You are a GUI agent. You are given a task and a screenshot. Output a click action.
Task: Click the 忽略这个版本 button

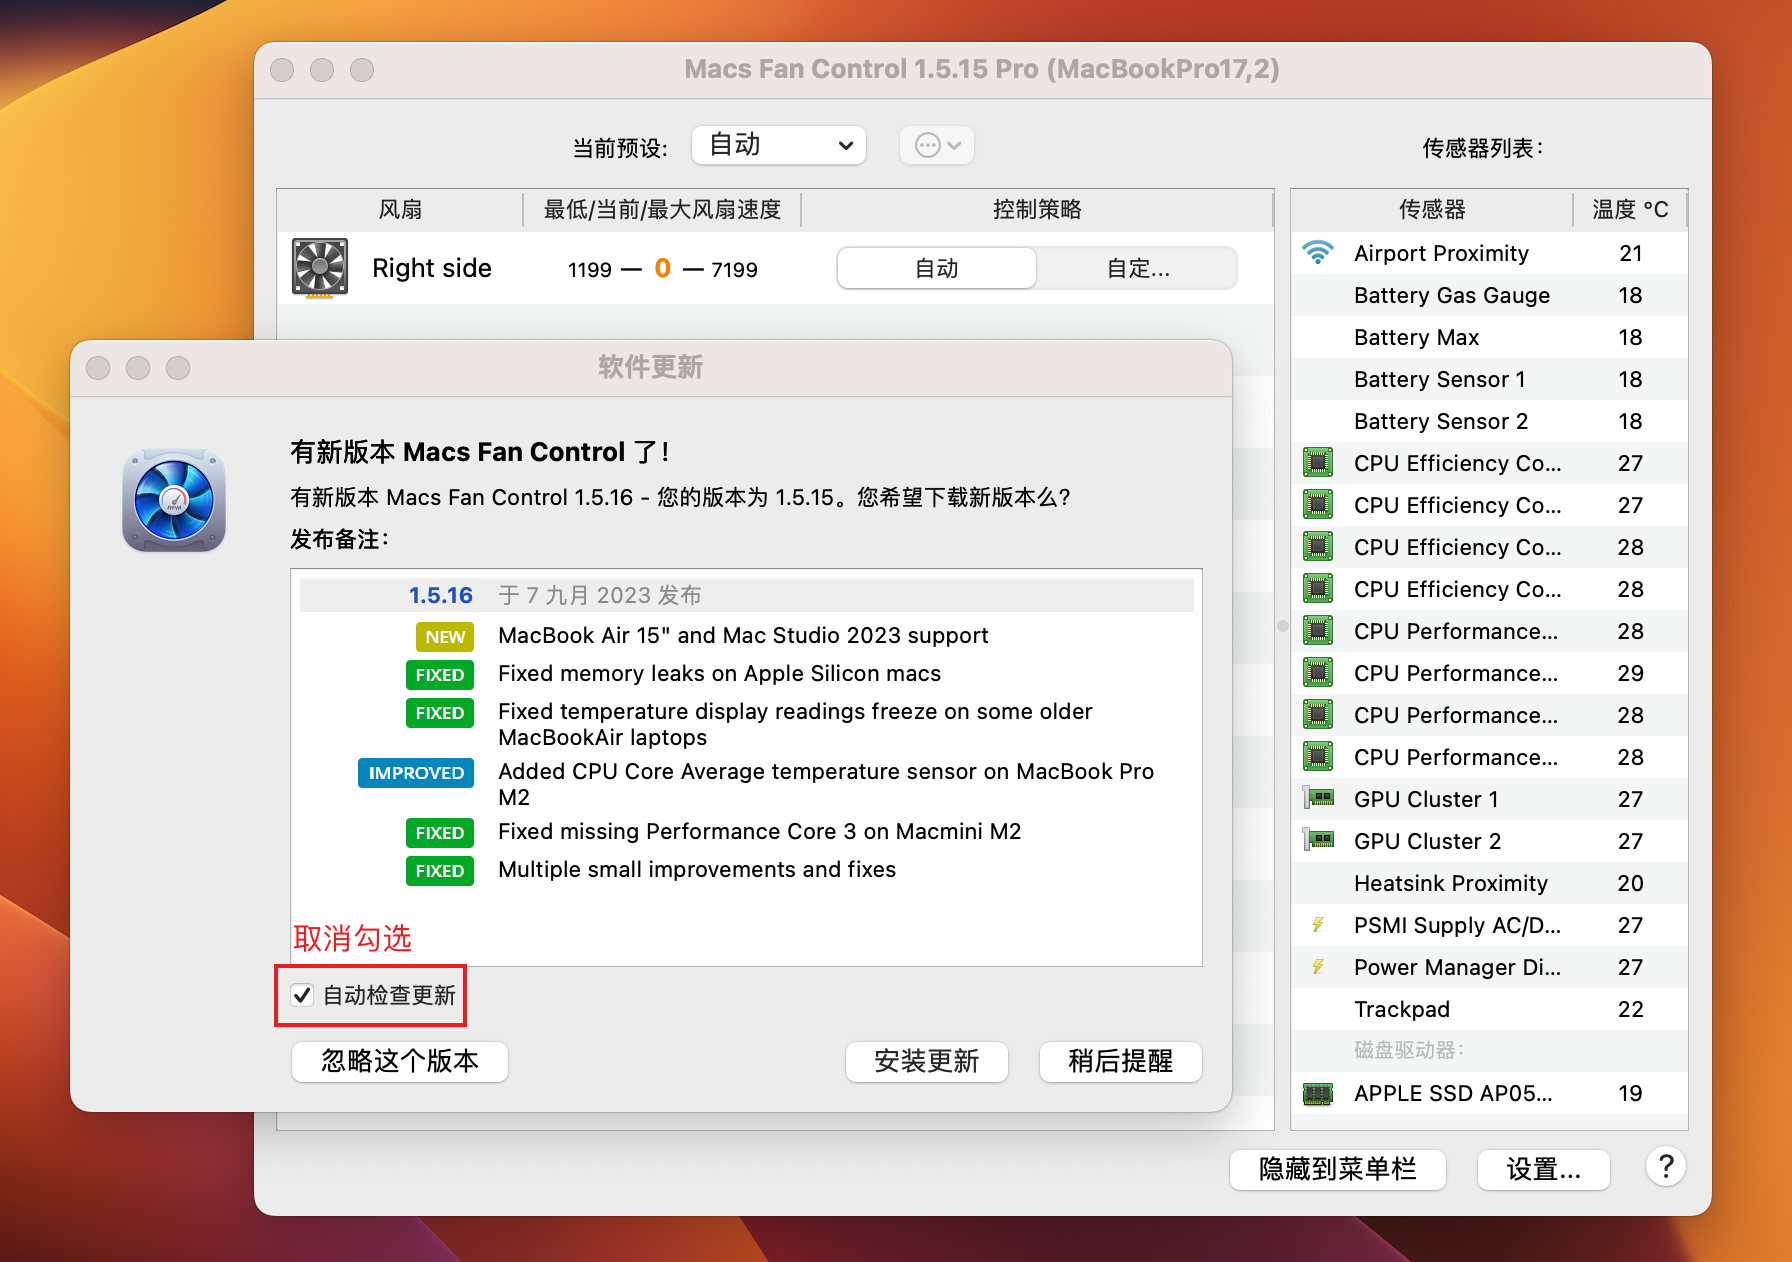click(x=400, y=1061)
